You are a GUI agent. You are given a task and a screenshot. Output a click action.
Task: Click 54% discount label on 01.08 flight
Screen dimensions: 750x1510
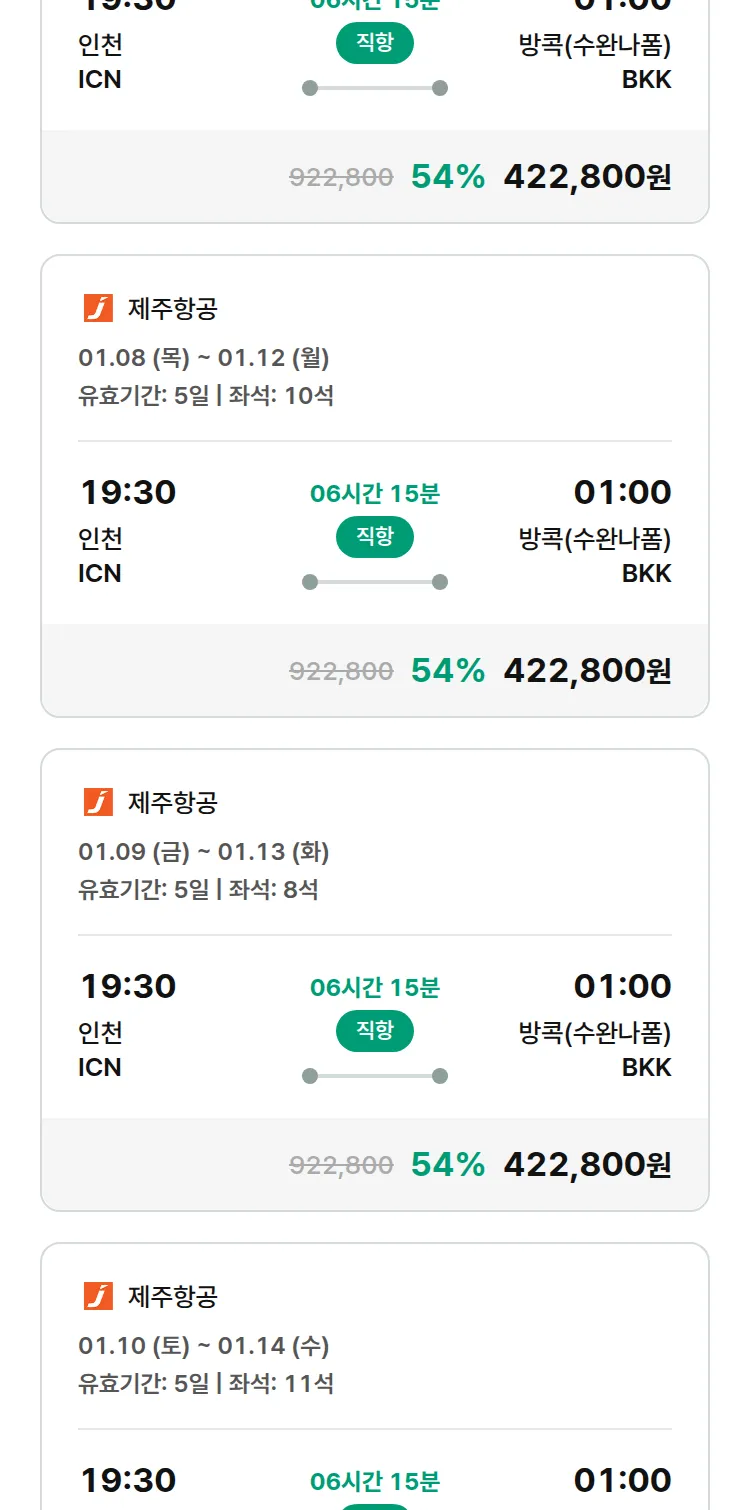(x=447, y=670)
